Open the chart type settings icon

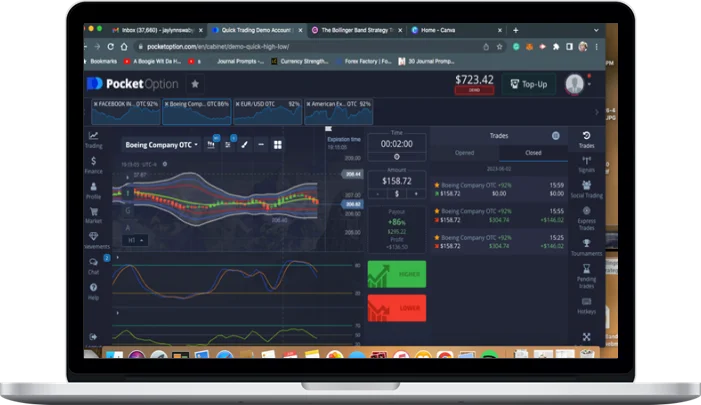tap(211, 144)
